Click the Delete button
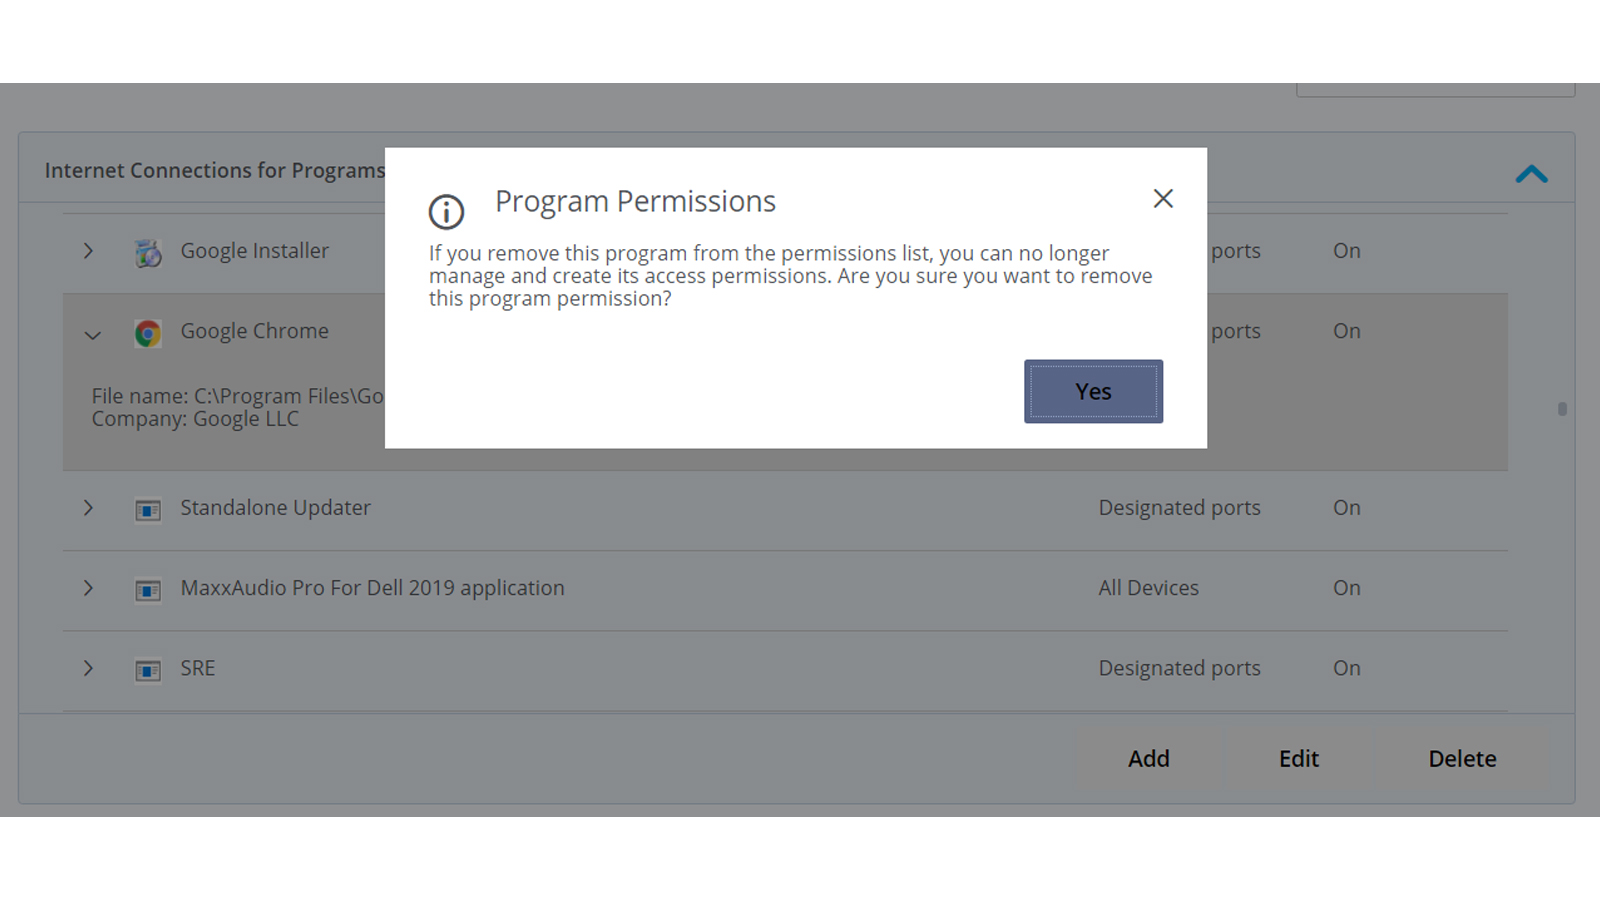The width and height of the screenshot is (1600, 900). tap(1462, 759)
